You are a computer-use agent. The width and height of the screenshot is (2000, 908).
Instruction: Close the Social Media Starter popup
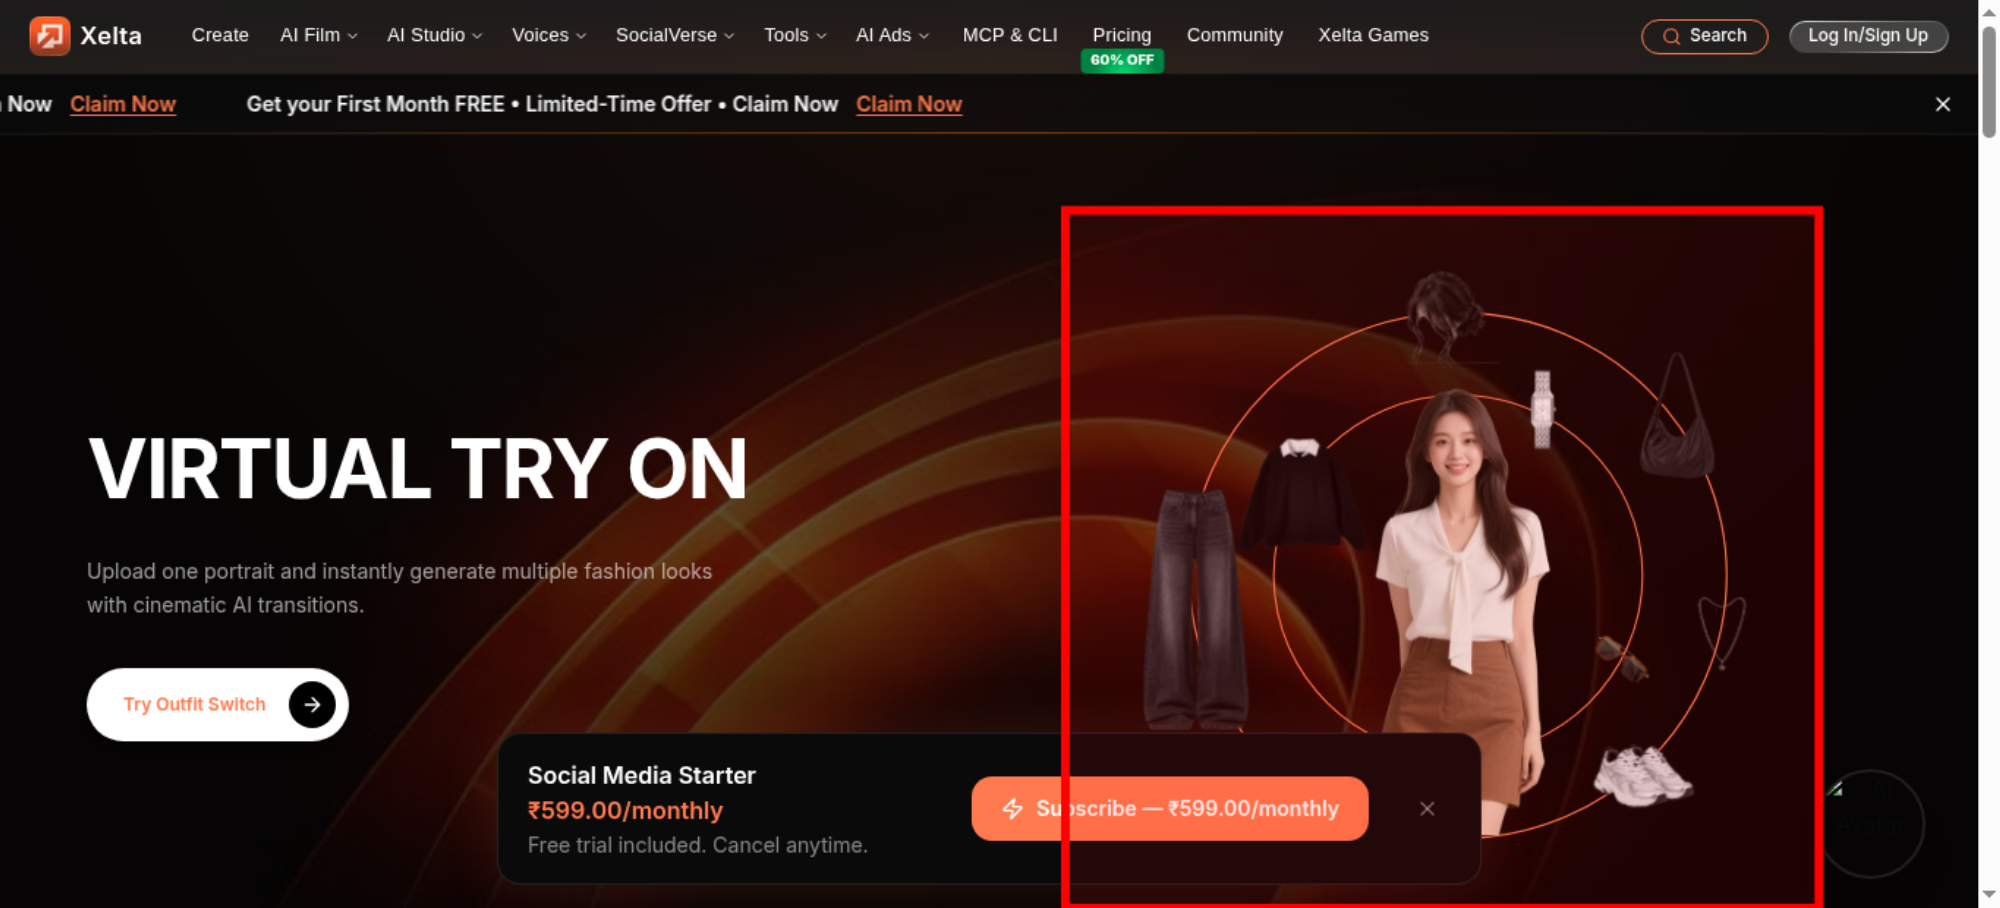(x=1427, y=808)
